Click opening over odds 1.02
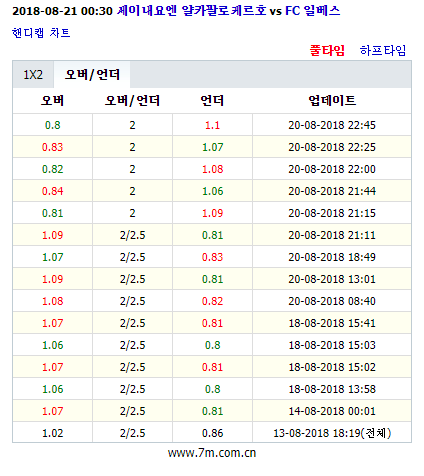Viewport: 424px width, 476px height. point(52,433)
